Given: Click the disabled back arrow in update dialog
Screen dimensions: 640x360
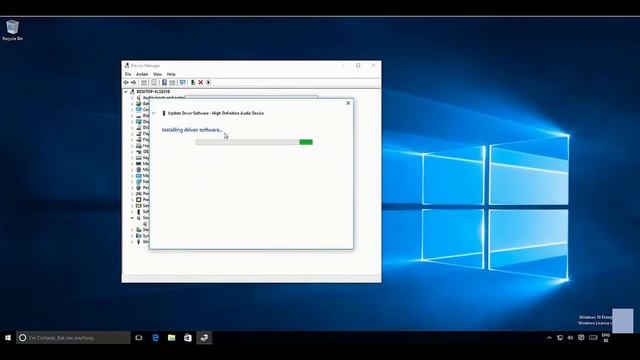Looking at the screenshot, I should tap(154, 113).
